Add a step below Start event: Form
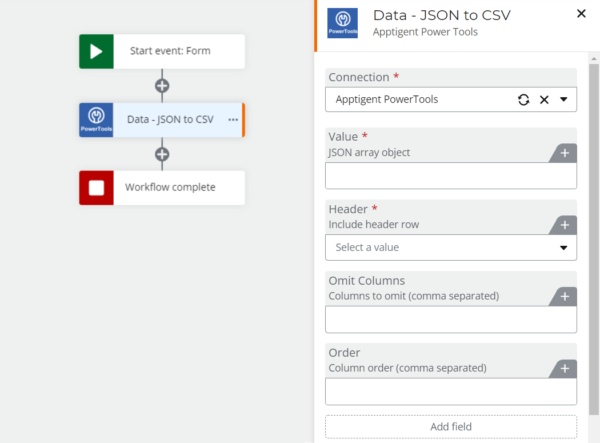The image size is (600, 443). point(162,85)
